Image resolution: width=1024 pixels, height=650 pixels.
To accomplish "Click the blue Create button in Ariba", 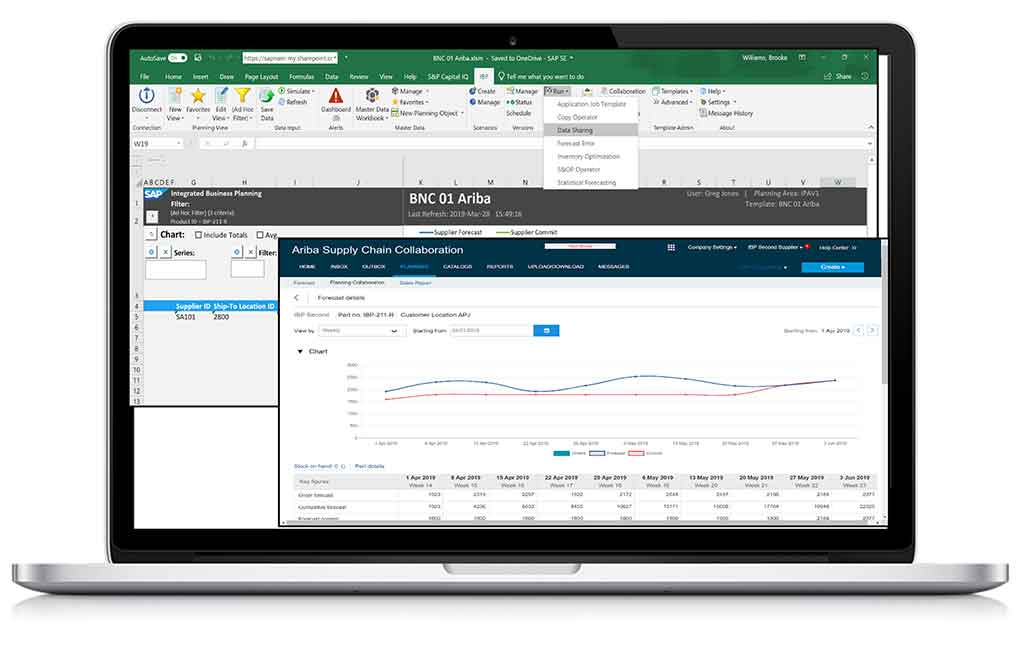I will click(x=833, y=267).
